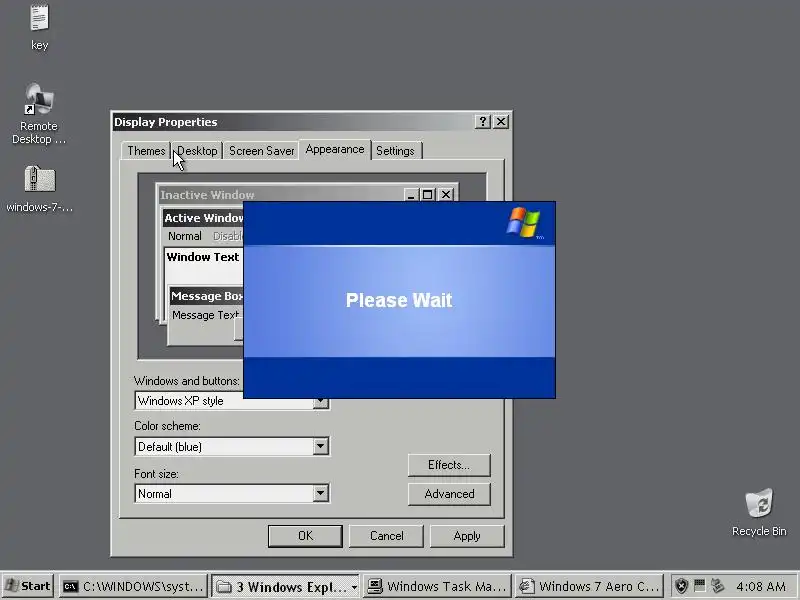The height and width of the screenshot is (600, 800).
Task: Confirm with the OK button
Action: 305,536
